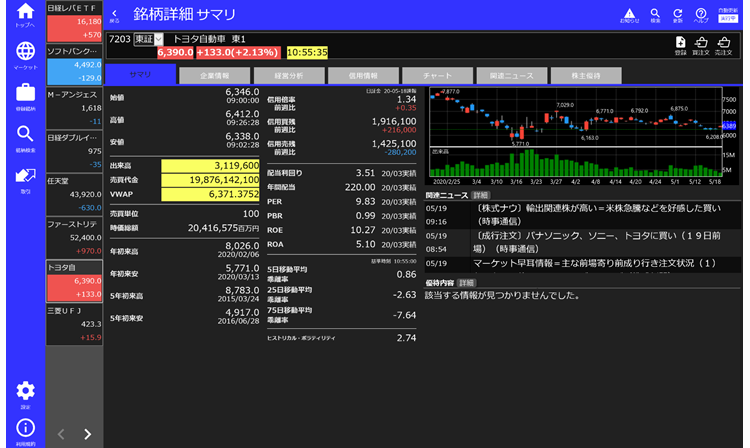Open 詳細 button beside 優待内容
The width and height of the screenshot is (750, 448).
[466, 283]
